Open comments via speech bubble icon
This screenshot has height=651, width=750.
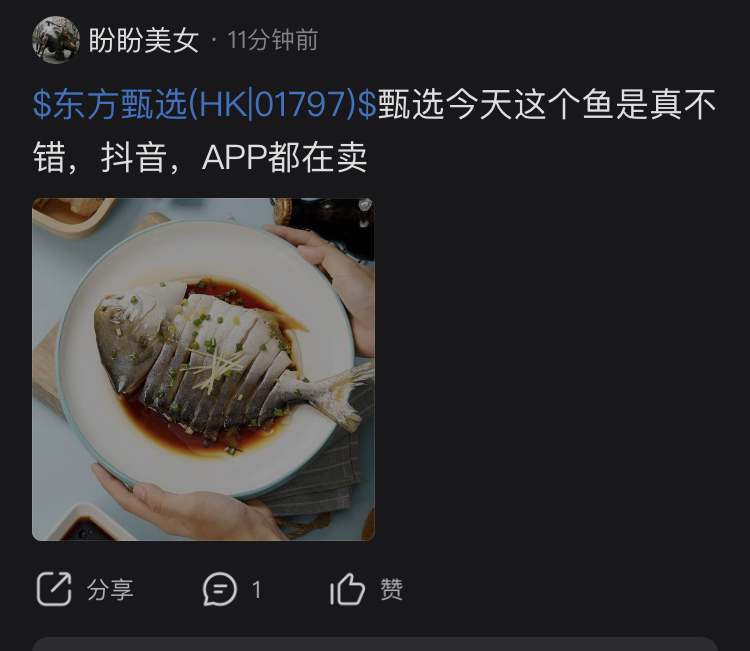click(220, 589)
